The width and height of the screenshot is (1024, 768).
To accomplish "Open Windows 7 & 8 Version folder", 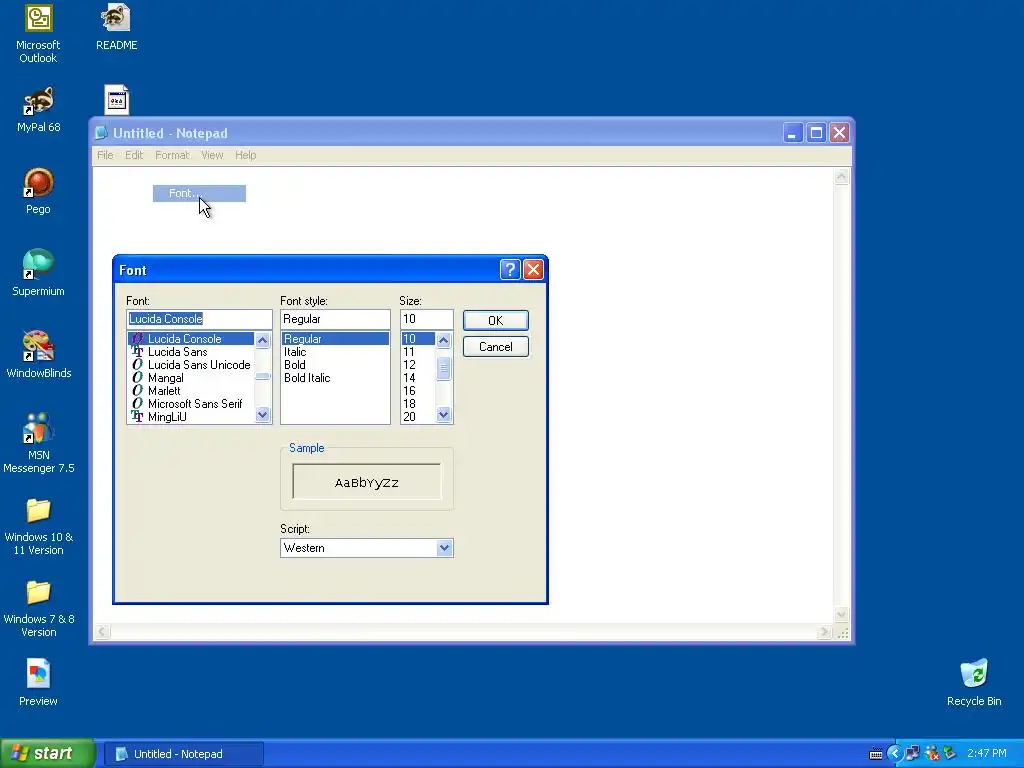I will pos(38,609).
